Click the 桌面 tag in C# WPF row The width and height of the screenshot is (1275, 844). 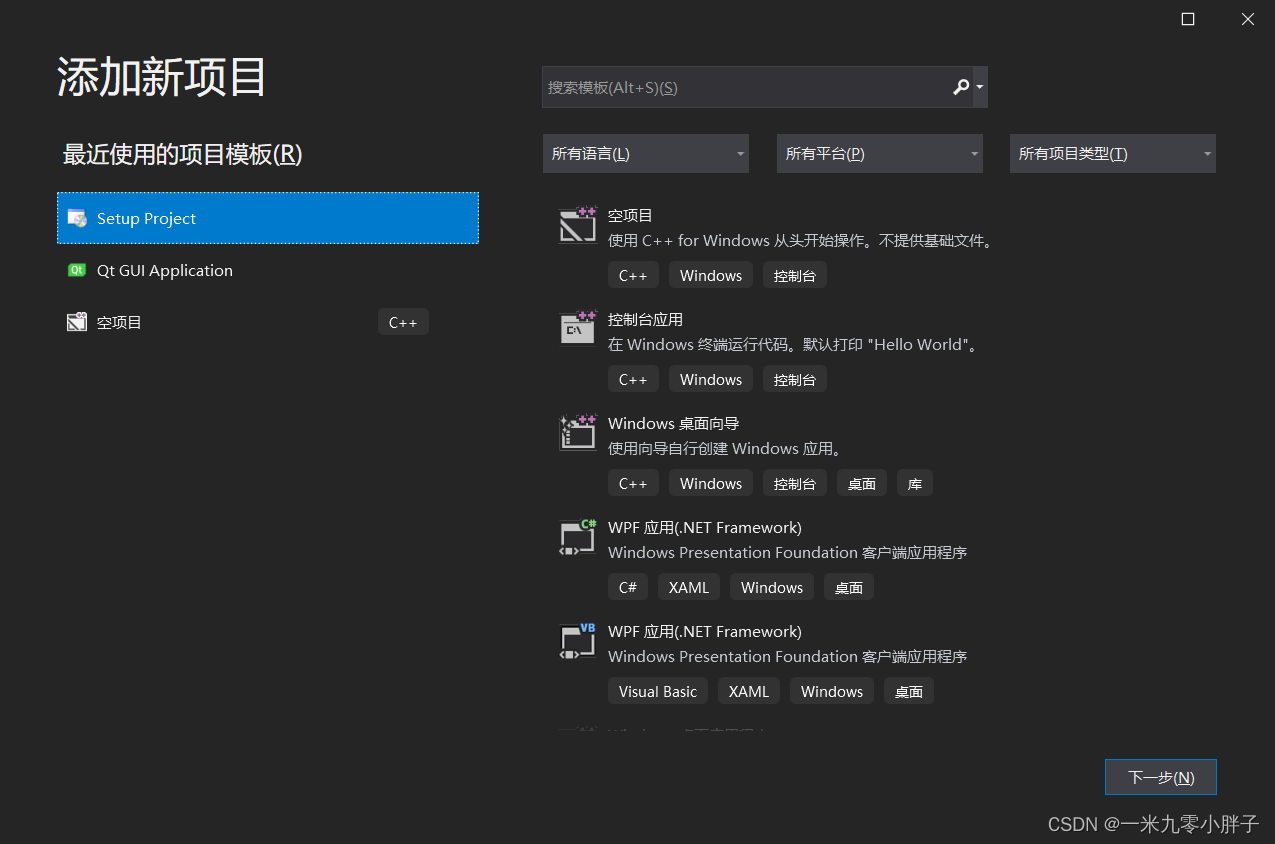pos(849,587)
